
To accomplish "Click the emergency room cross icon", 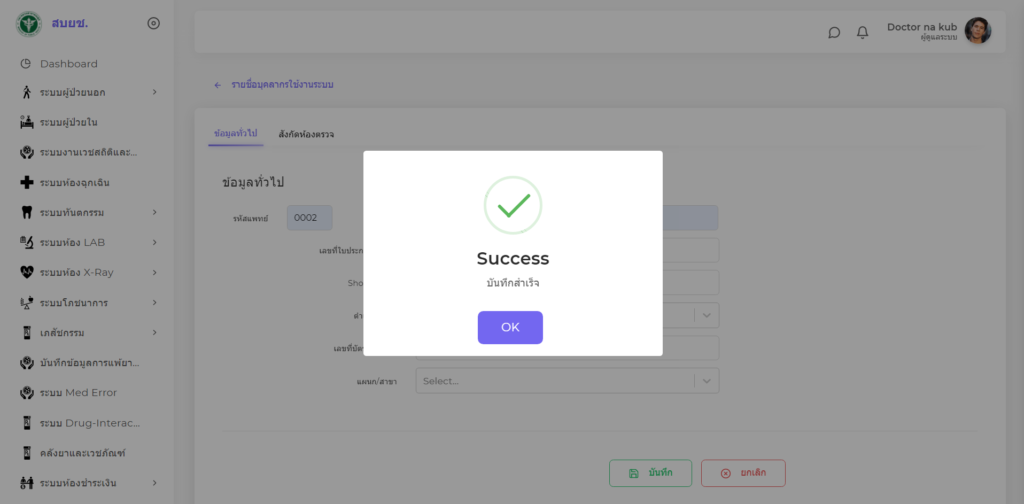I will [x=26, y=182].
